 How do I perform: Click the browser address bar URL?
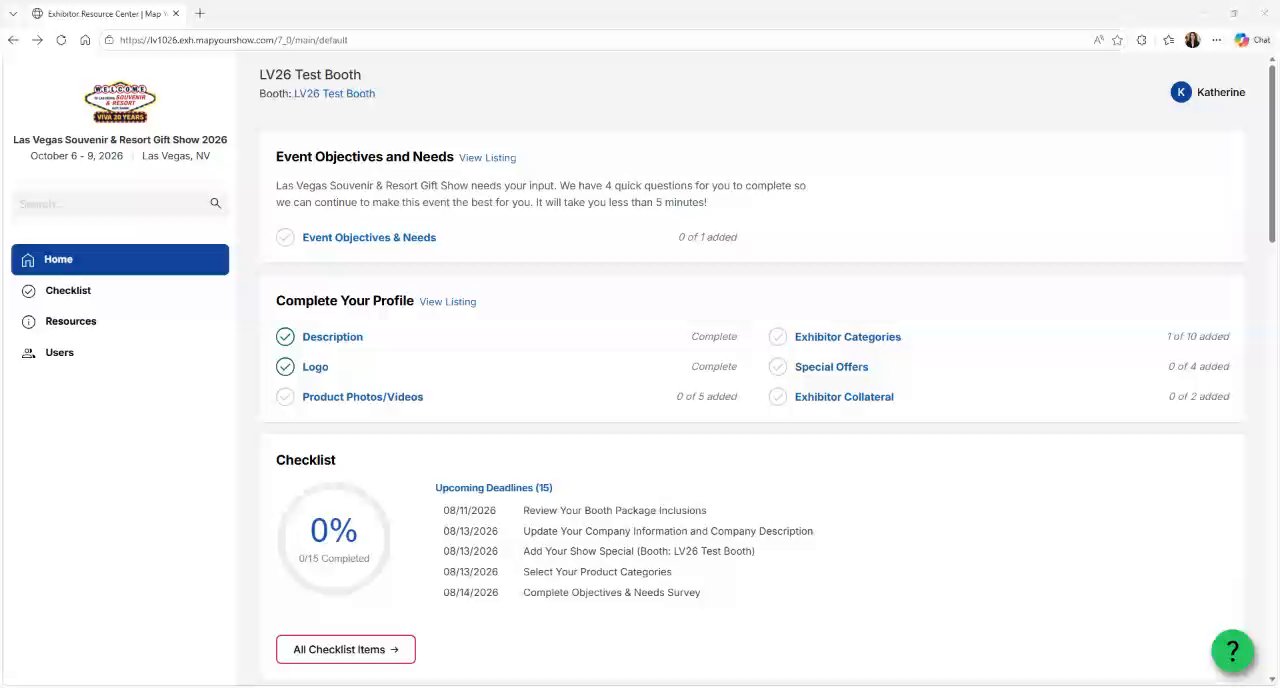[233, 40]
